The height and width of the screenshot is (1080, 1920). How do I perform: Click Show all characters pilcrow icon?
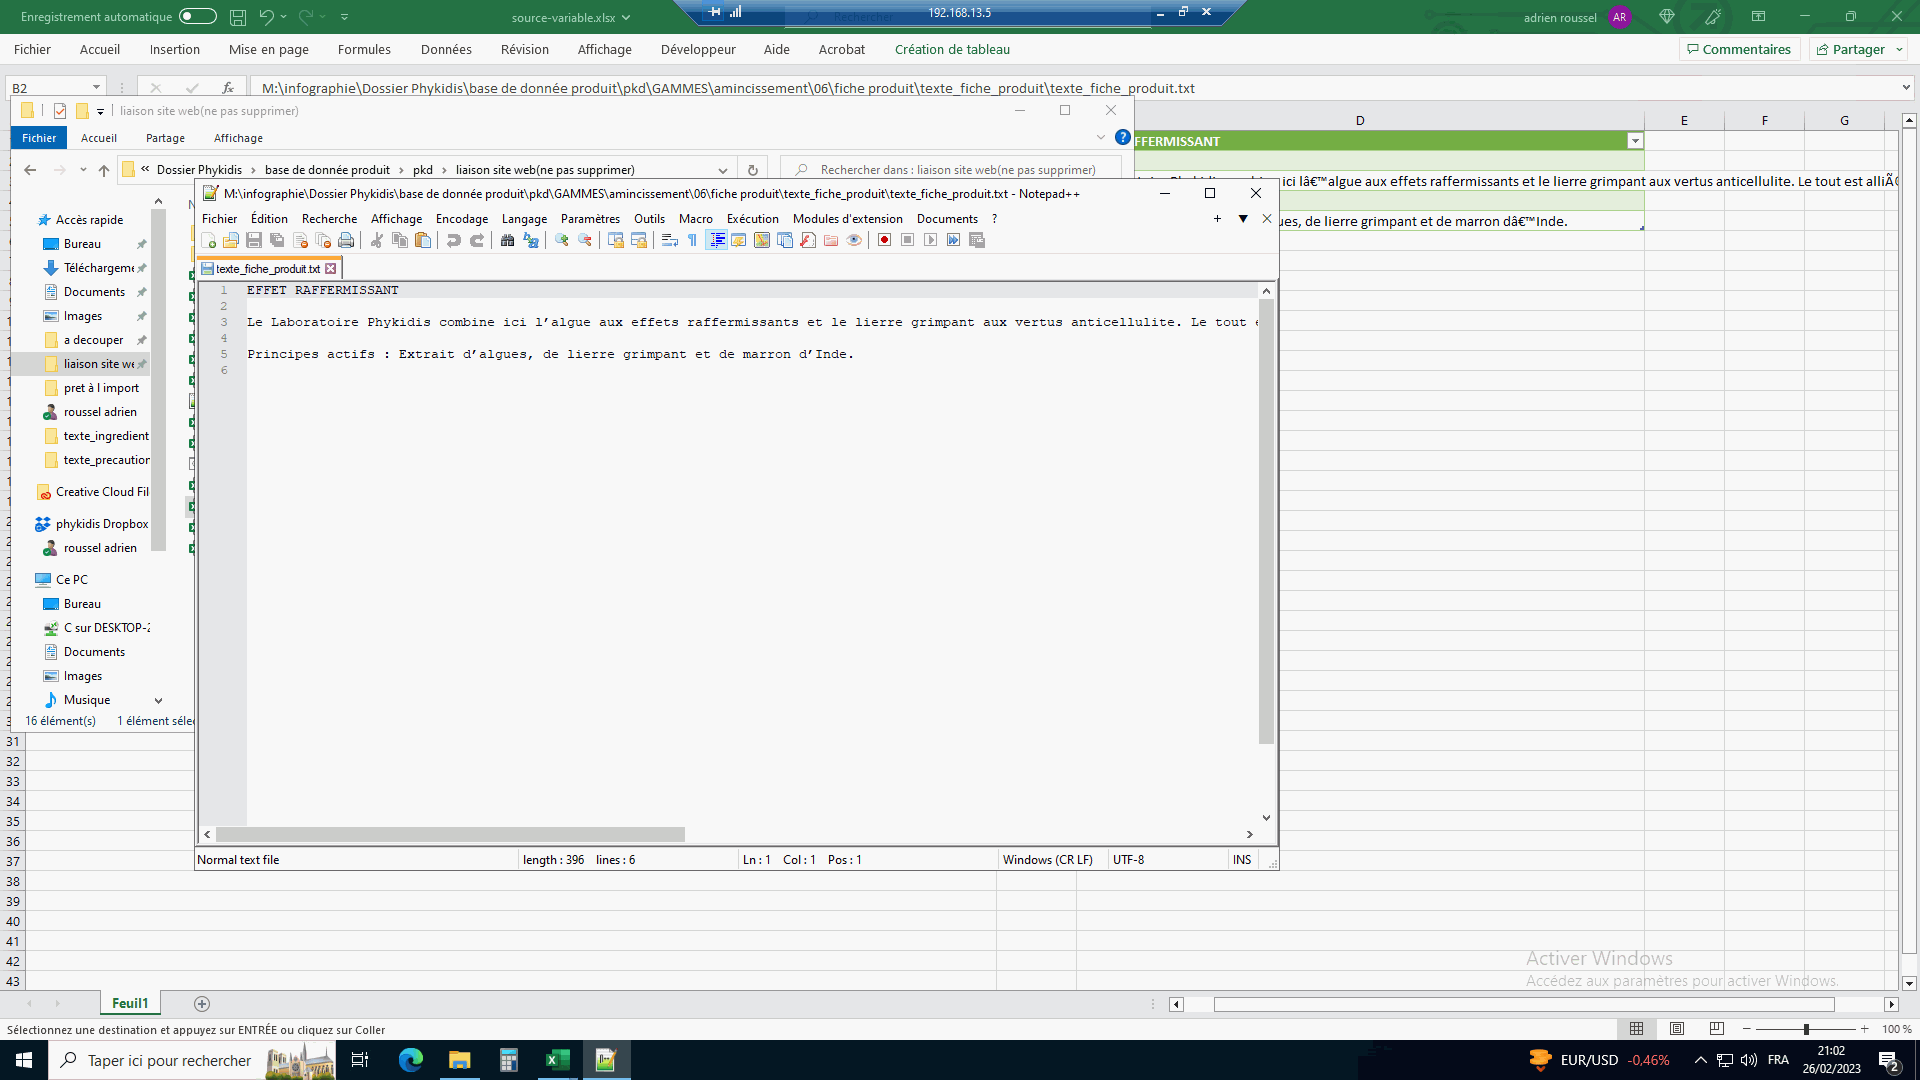[692, 240]
